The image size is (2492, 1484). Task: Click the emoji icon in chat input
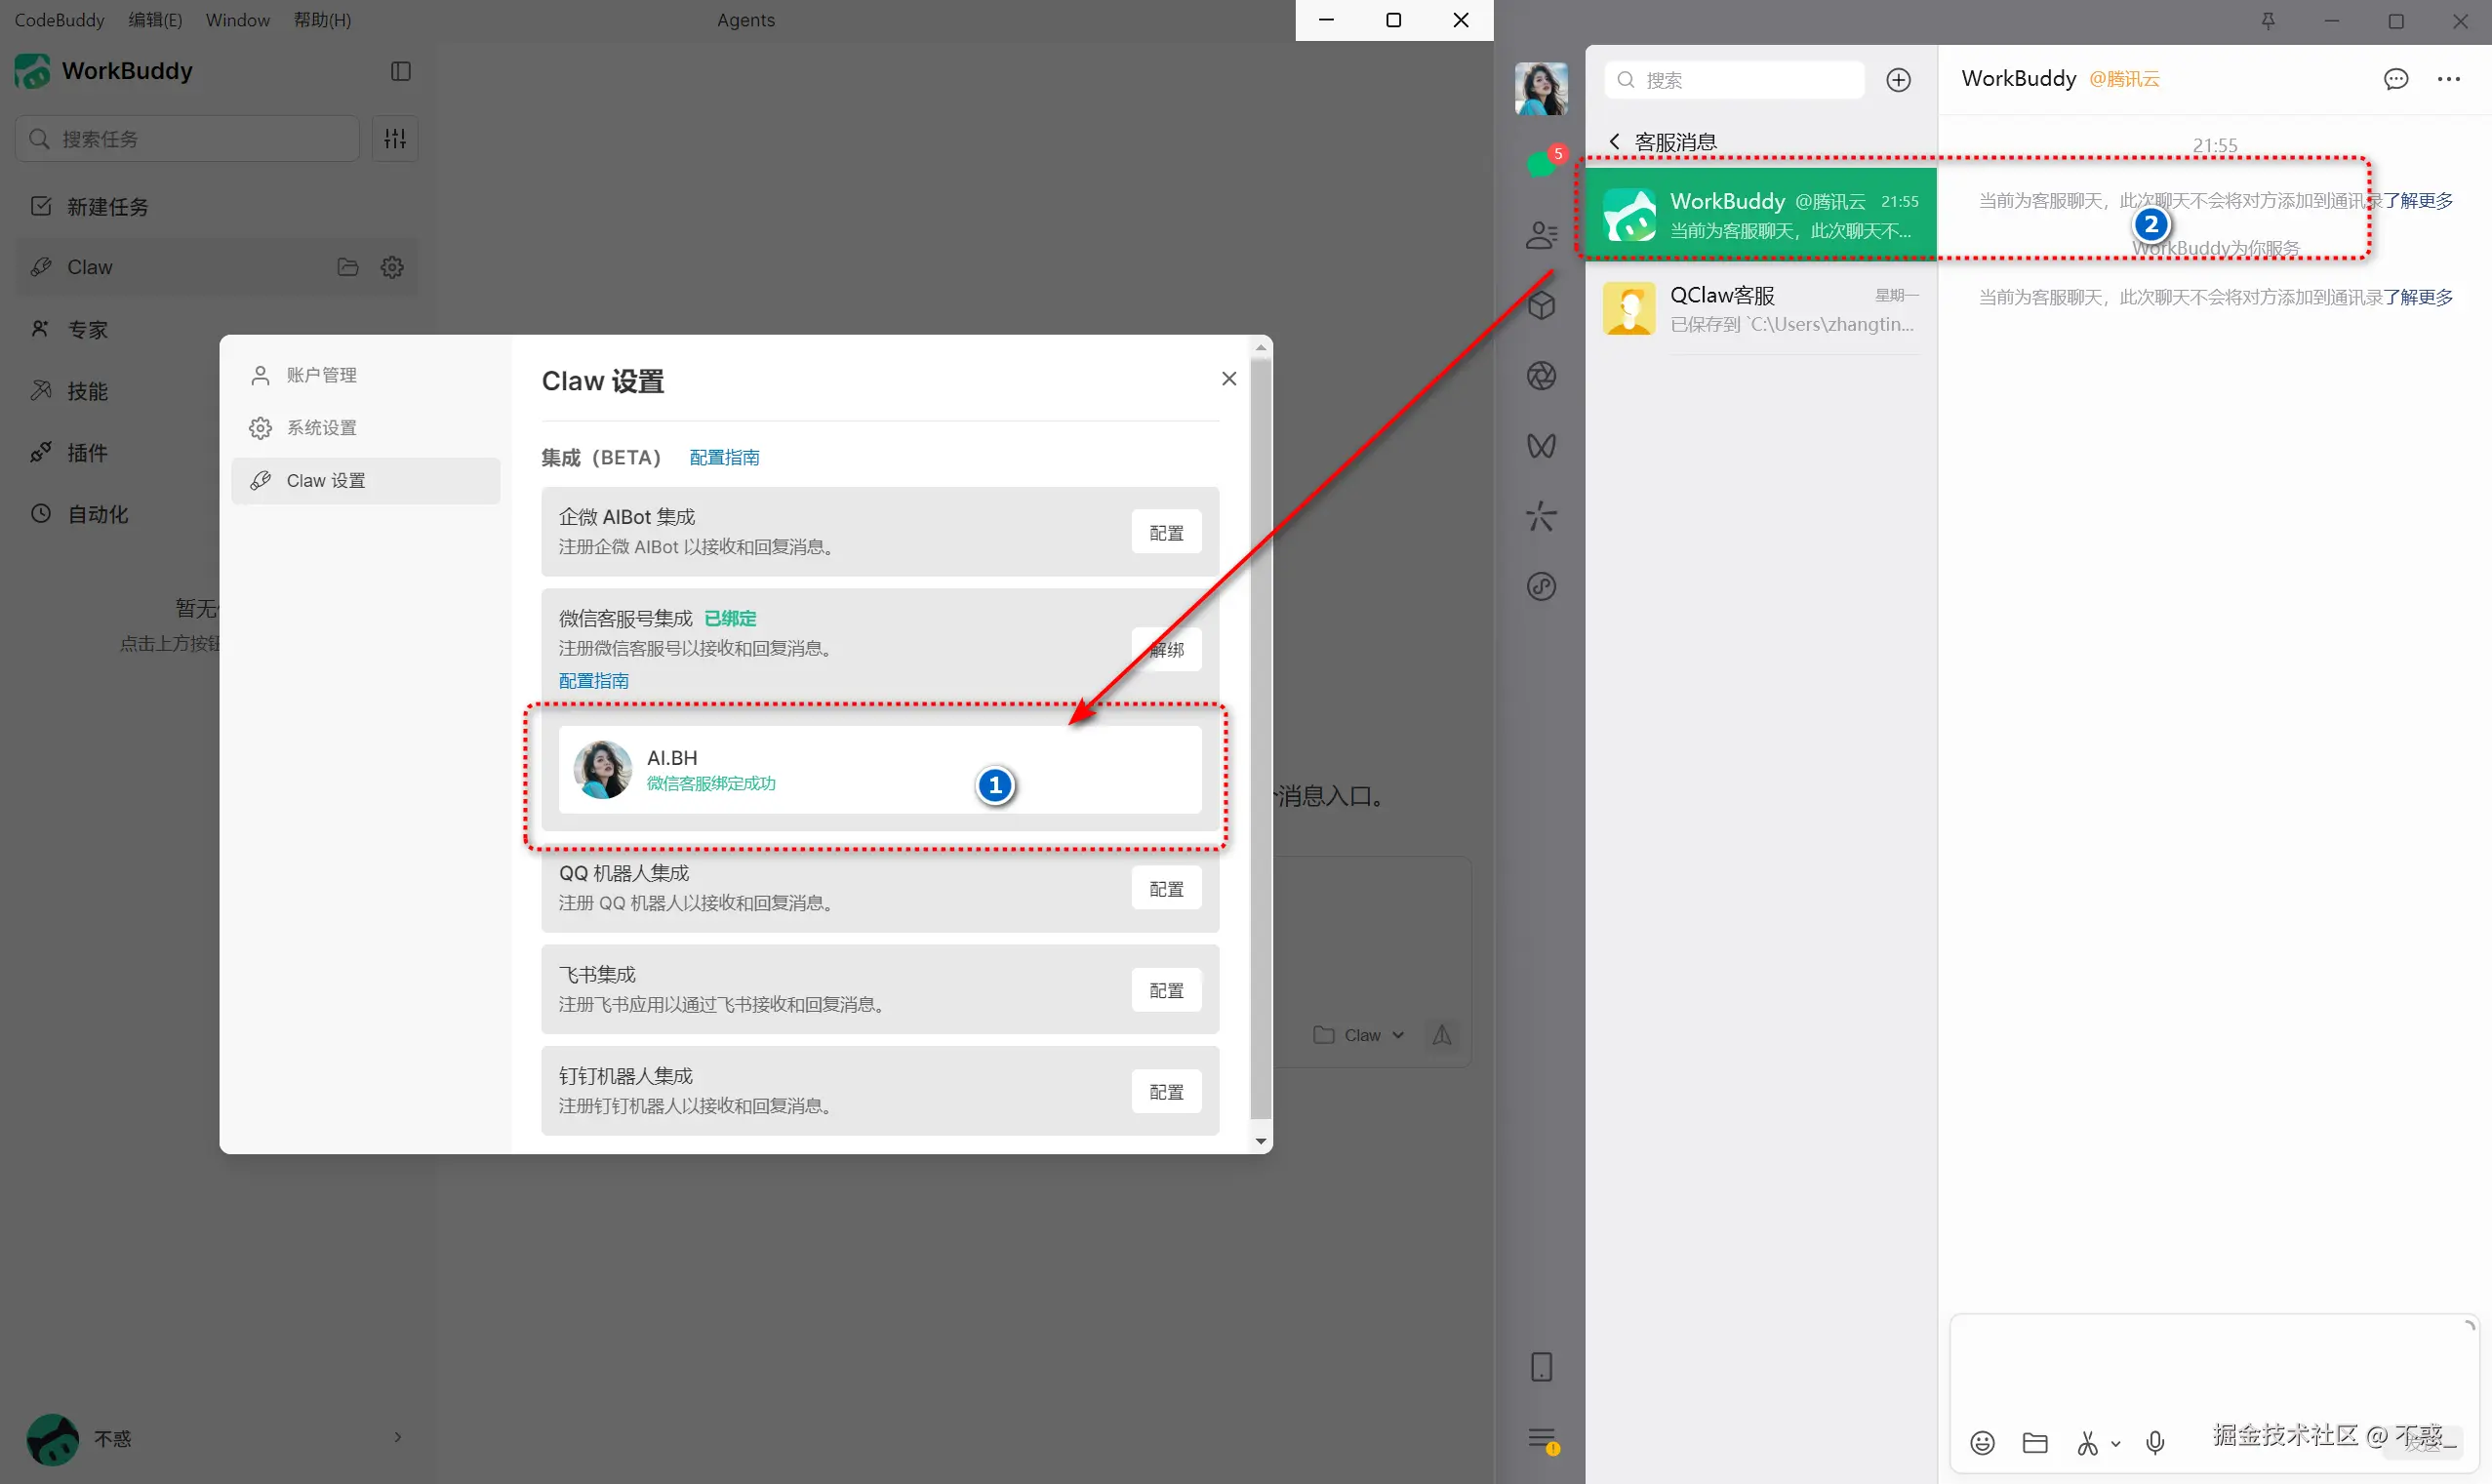click(1981, 1442)
